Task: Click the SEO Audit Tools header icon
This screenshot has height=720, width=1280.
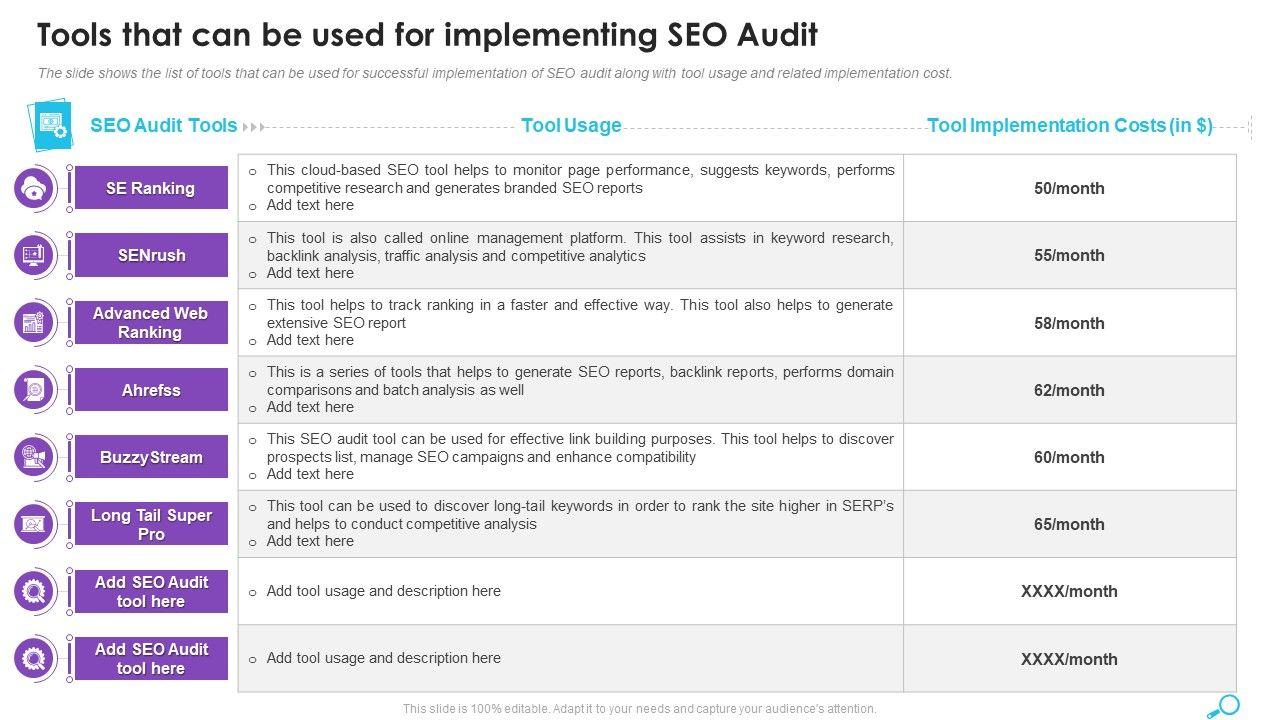Action: [x=50, y=124]
